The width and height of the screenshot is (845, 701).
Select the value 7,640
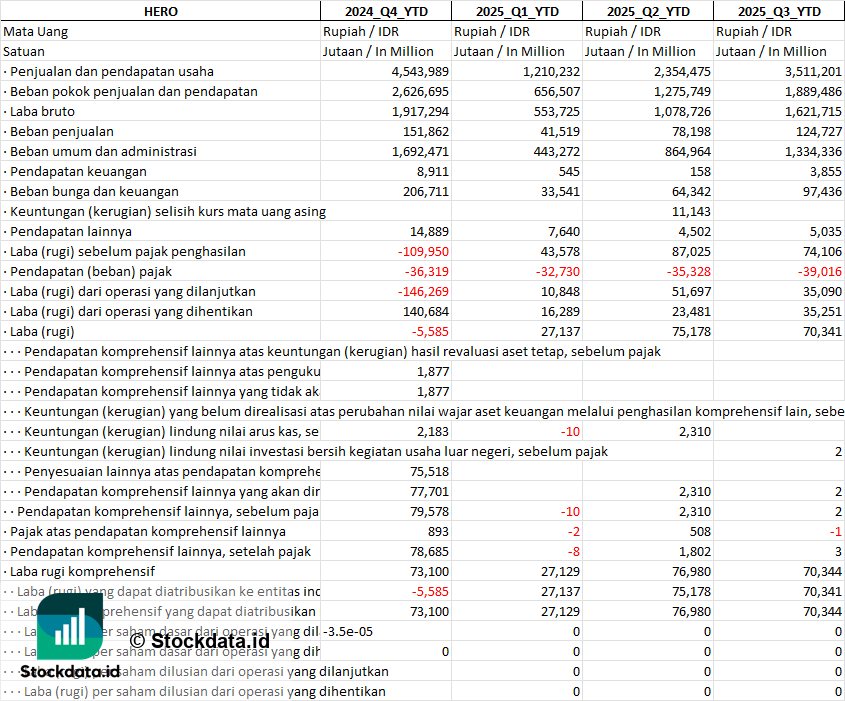(564, 231)
